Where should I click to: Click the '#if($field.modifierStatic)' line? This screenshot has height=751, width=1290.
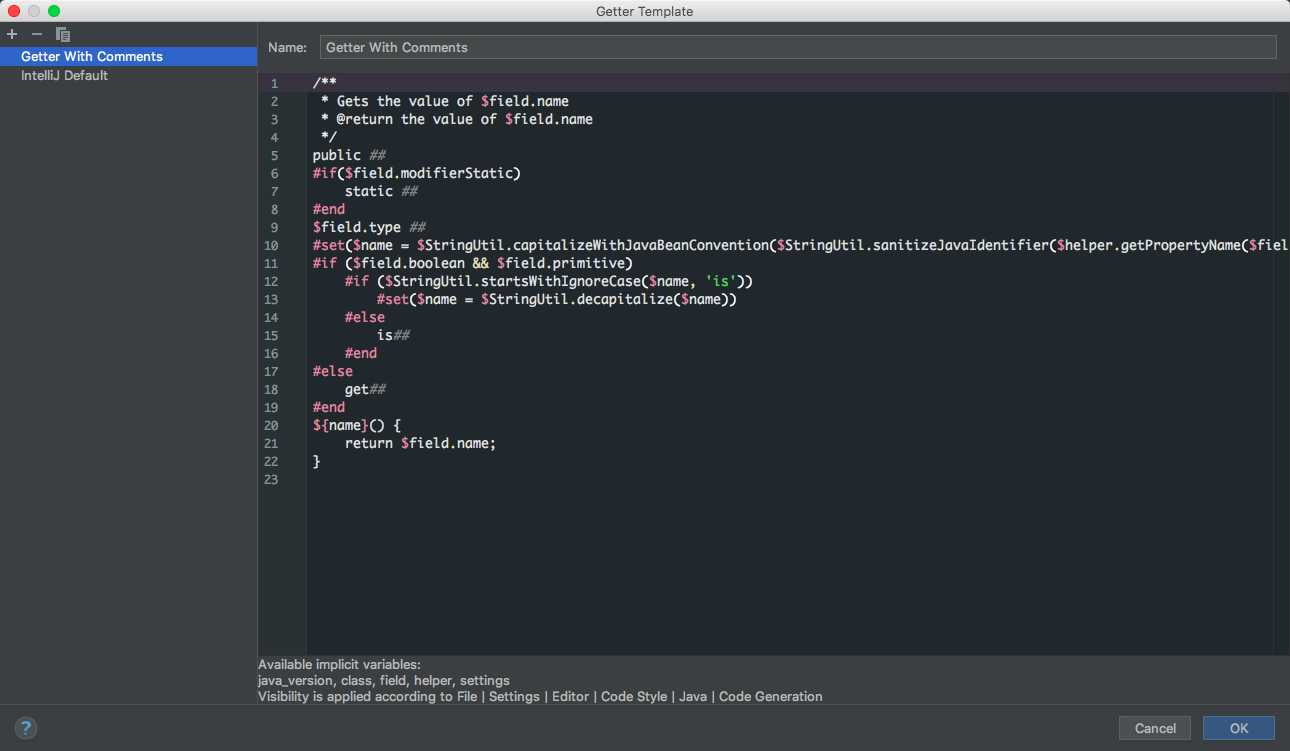tap(417, 173)
